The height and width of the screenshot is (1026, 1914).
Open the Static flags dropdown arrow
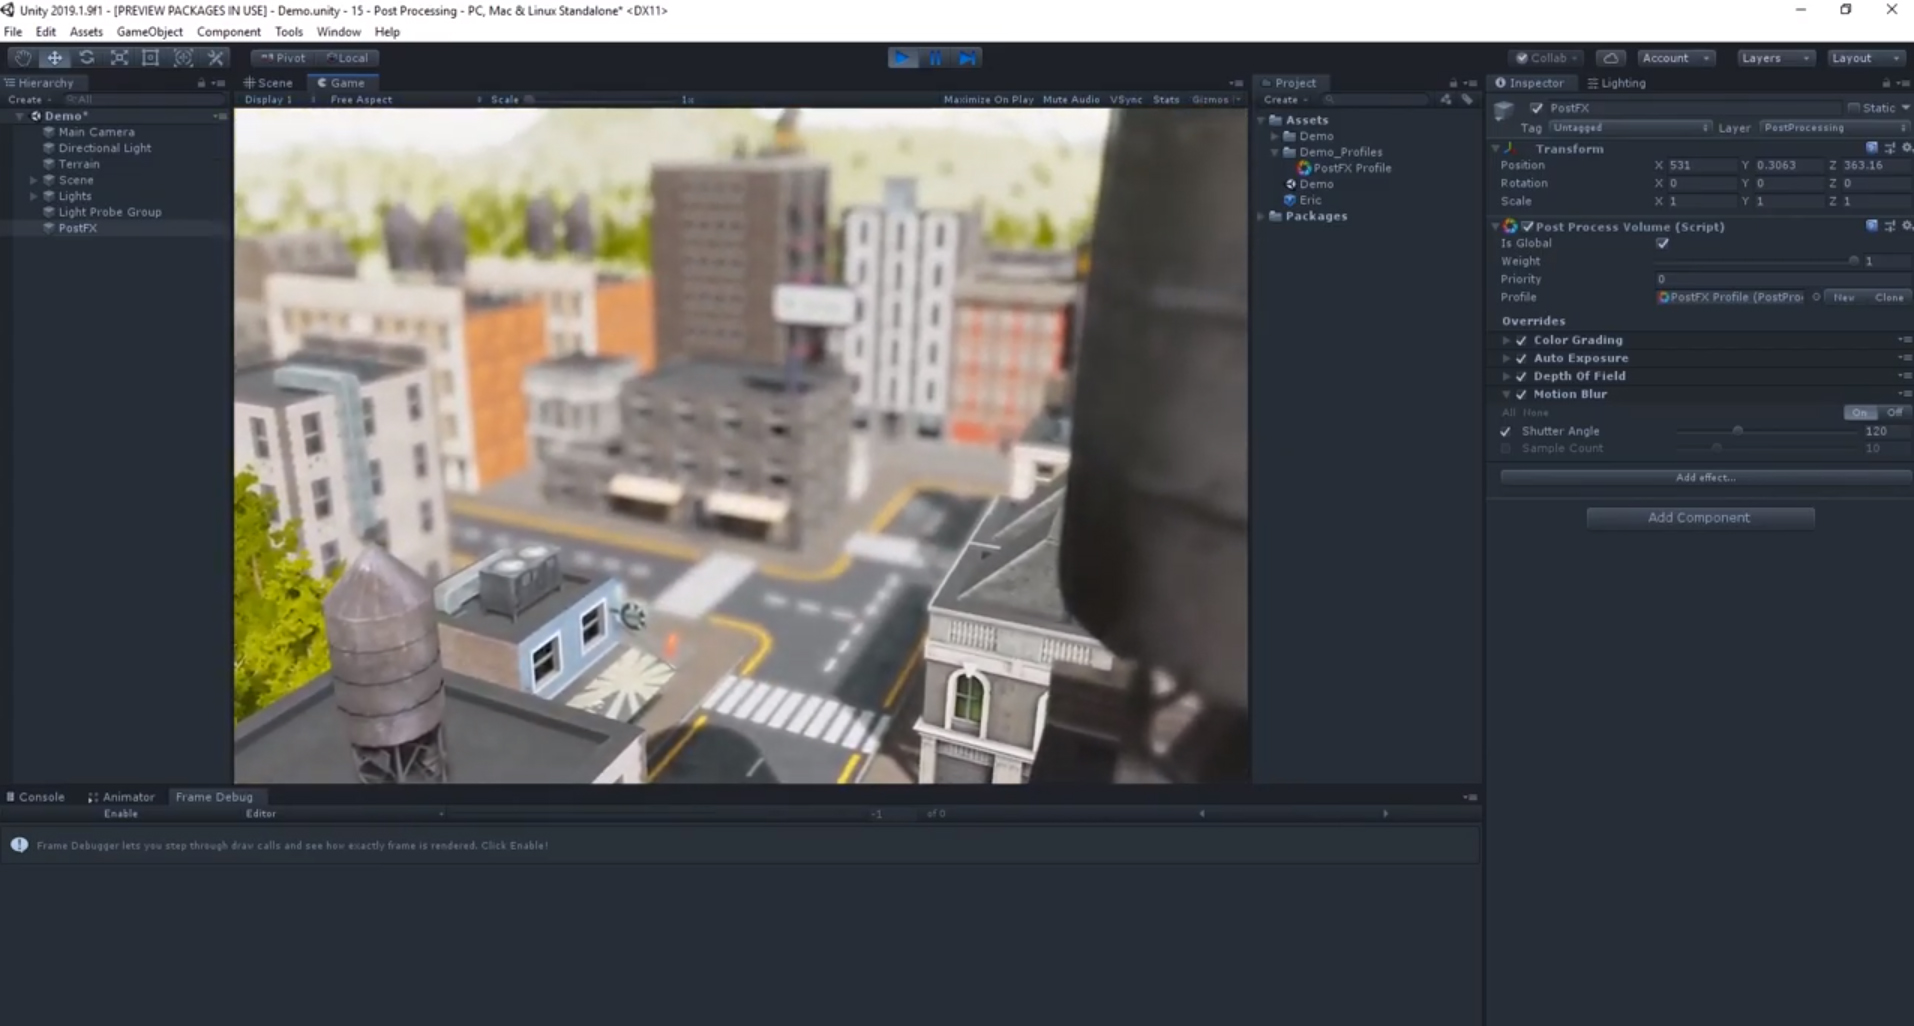(1906, 108)
